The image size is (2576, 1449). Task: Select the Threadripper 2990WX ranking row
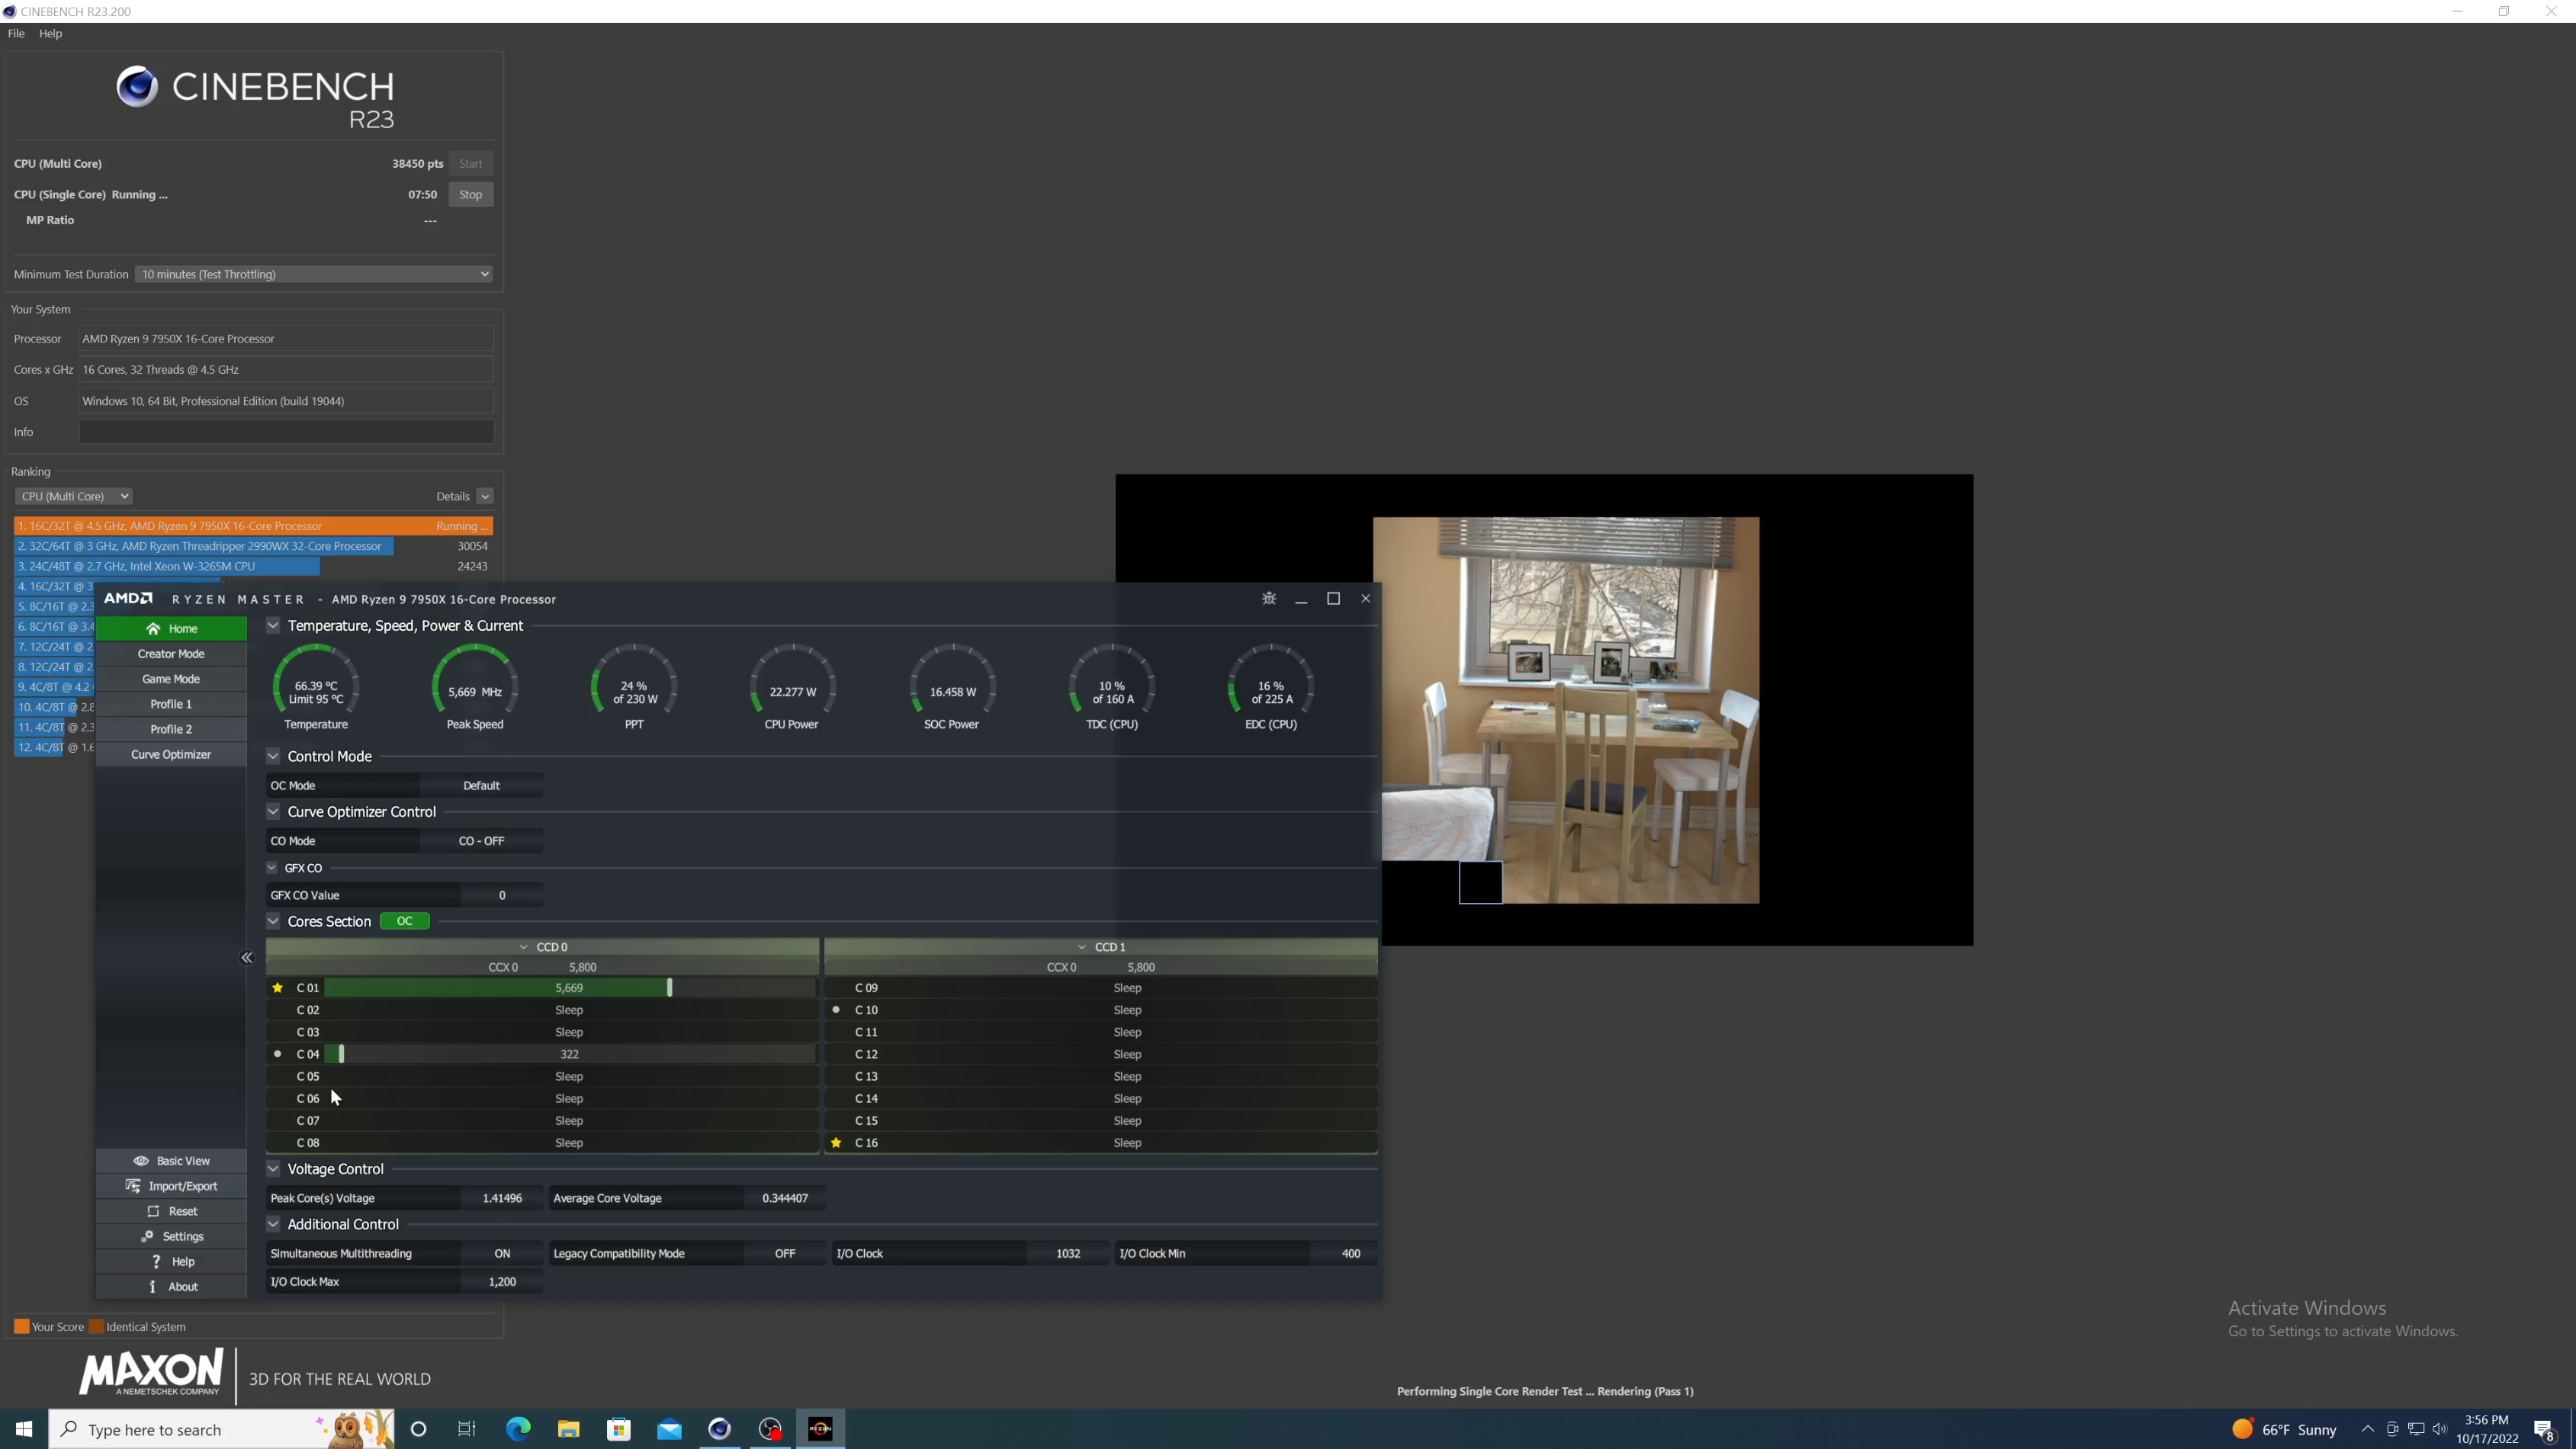(253, 546)
